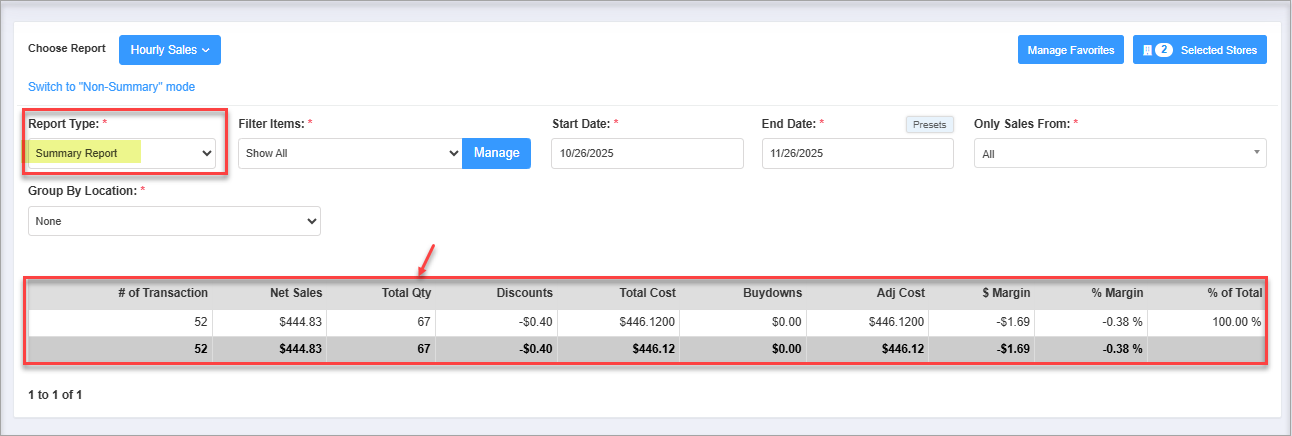Sort by Net Sales column header
Viewport: 1292px width, 436px height.
click(x=296, y=293)
